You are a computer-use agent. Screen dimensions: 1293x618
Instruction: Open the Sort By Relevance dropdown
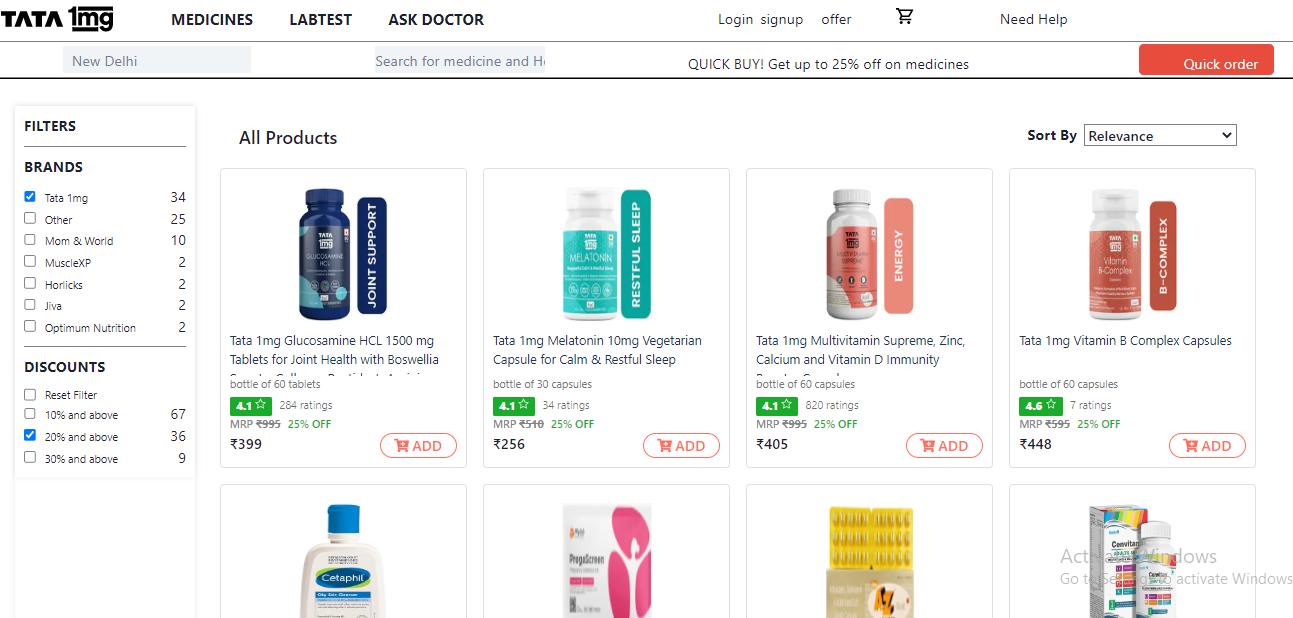[1160, 135]
